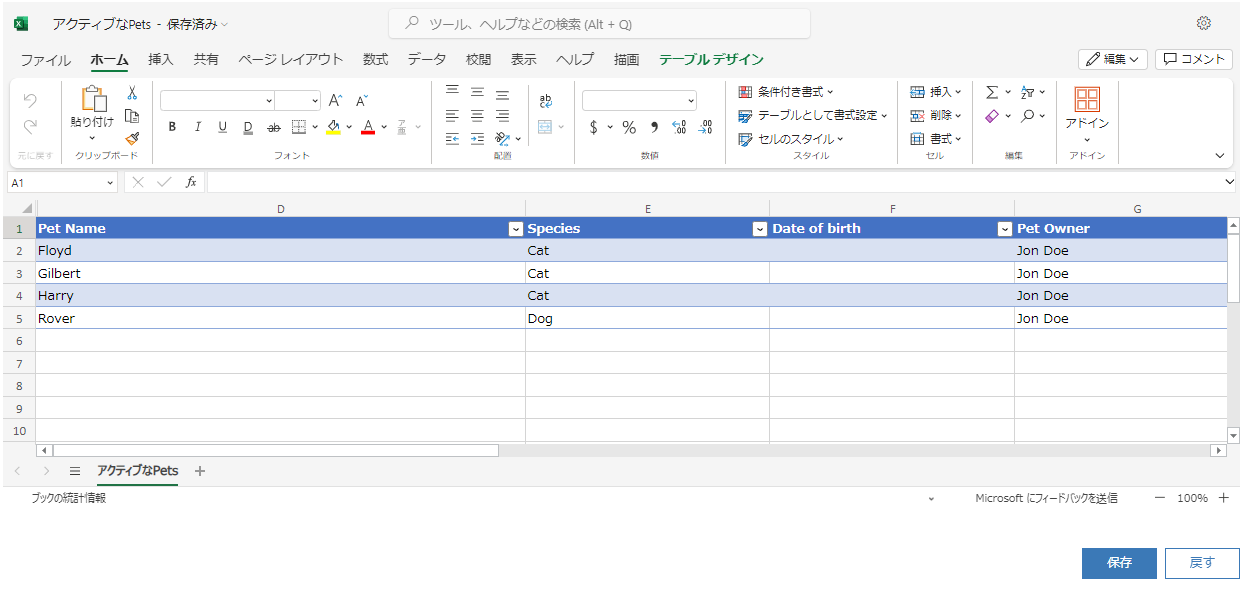Open the Species column filter dropdown
The image size is (1257, 593).
click(760, 229)
